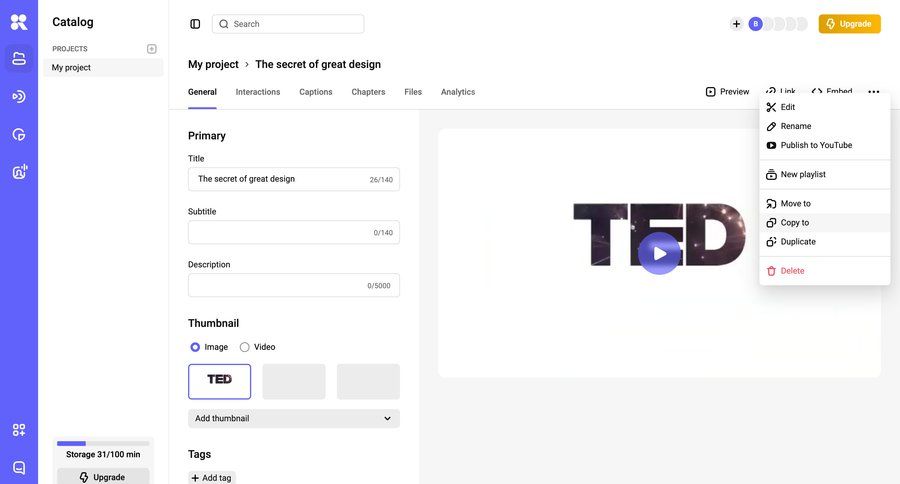
Task: Open the chat support icon at bottom left
Action: pos(19,467)
